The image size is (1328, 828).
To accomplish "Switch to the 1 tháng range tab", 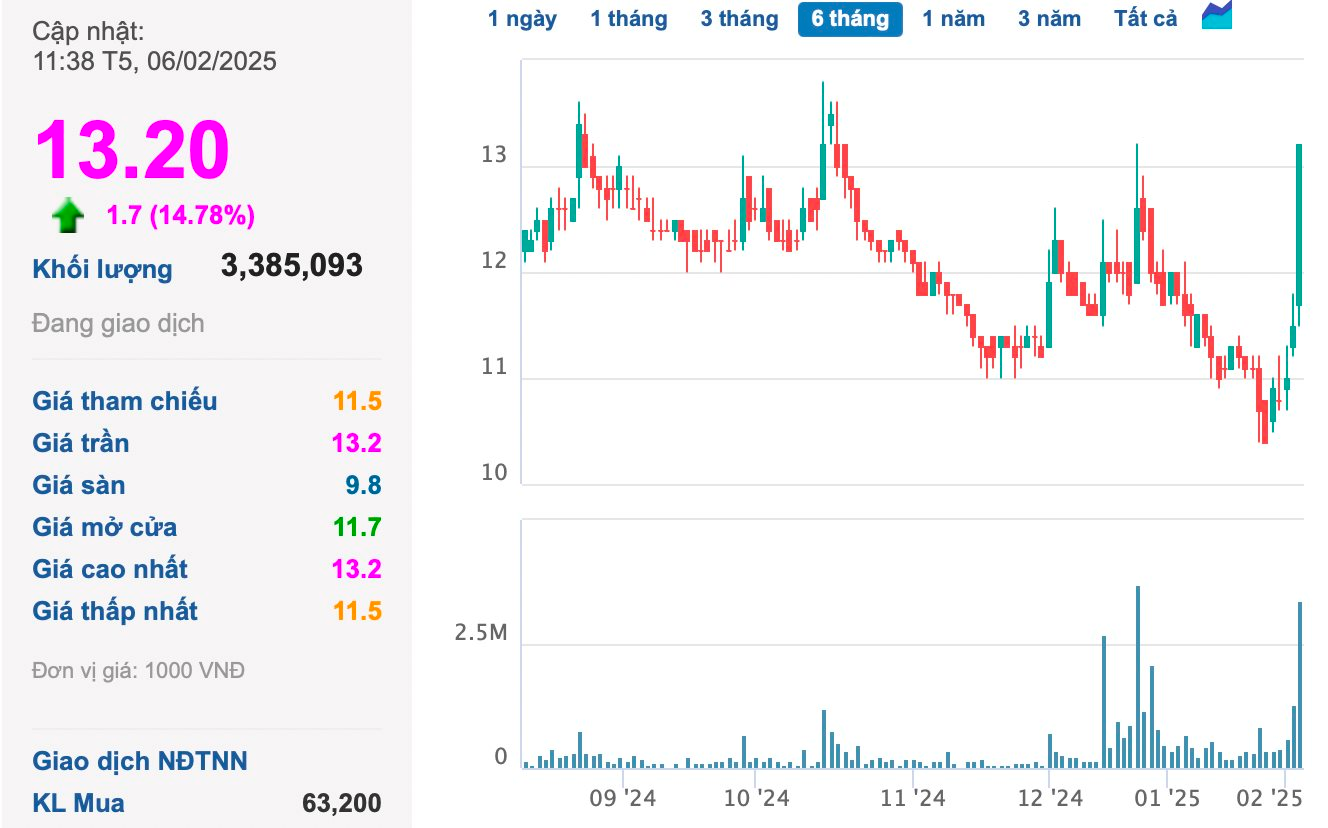I will point(628,19).
